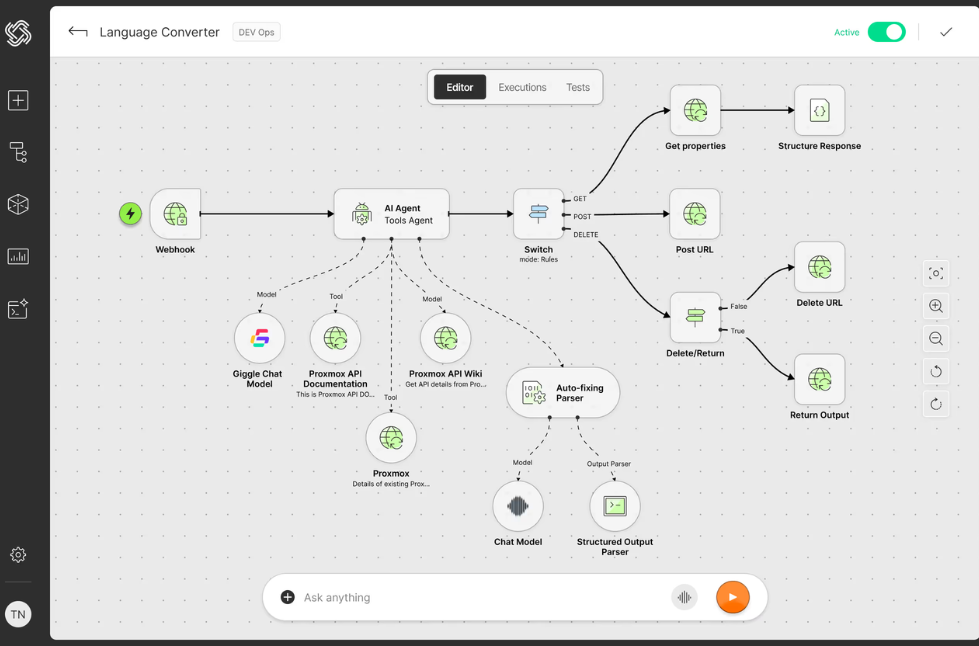Screen dimensions: 979x646
Task: Select the Structured Output Parser node
Action: point(615,506)
